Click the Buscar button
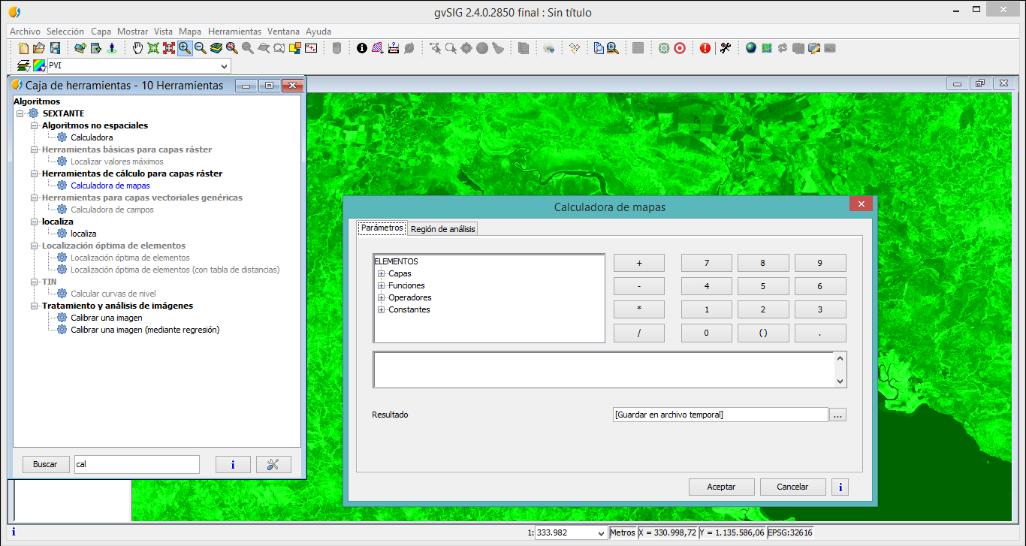The image size is (1026, 546). click(45, 464)
